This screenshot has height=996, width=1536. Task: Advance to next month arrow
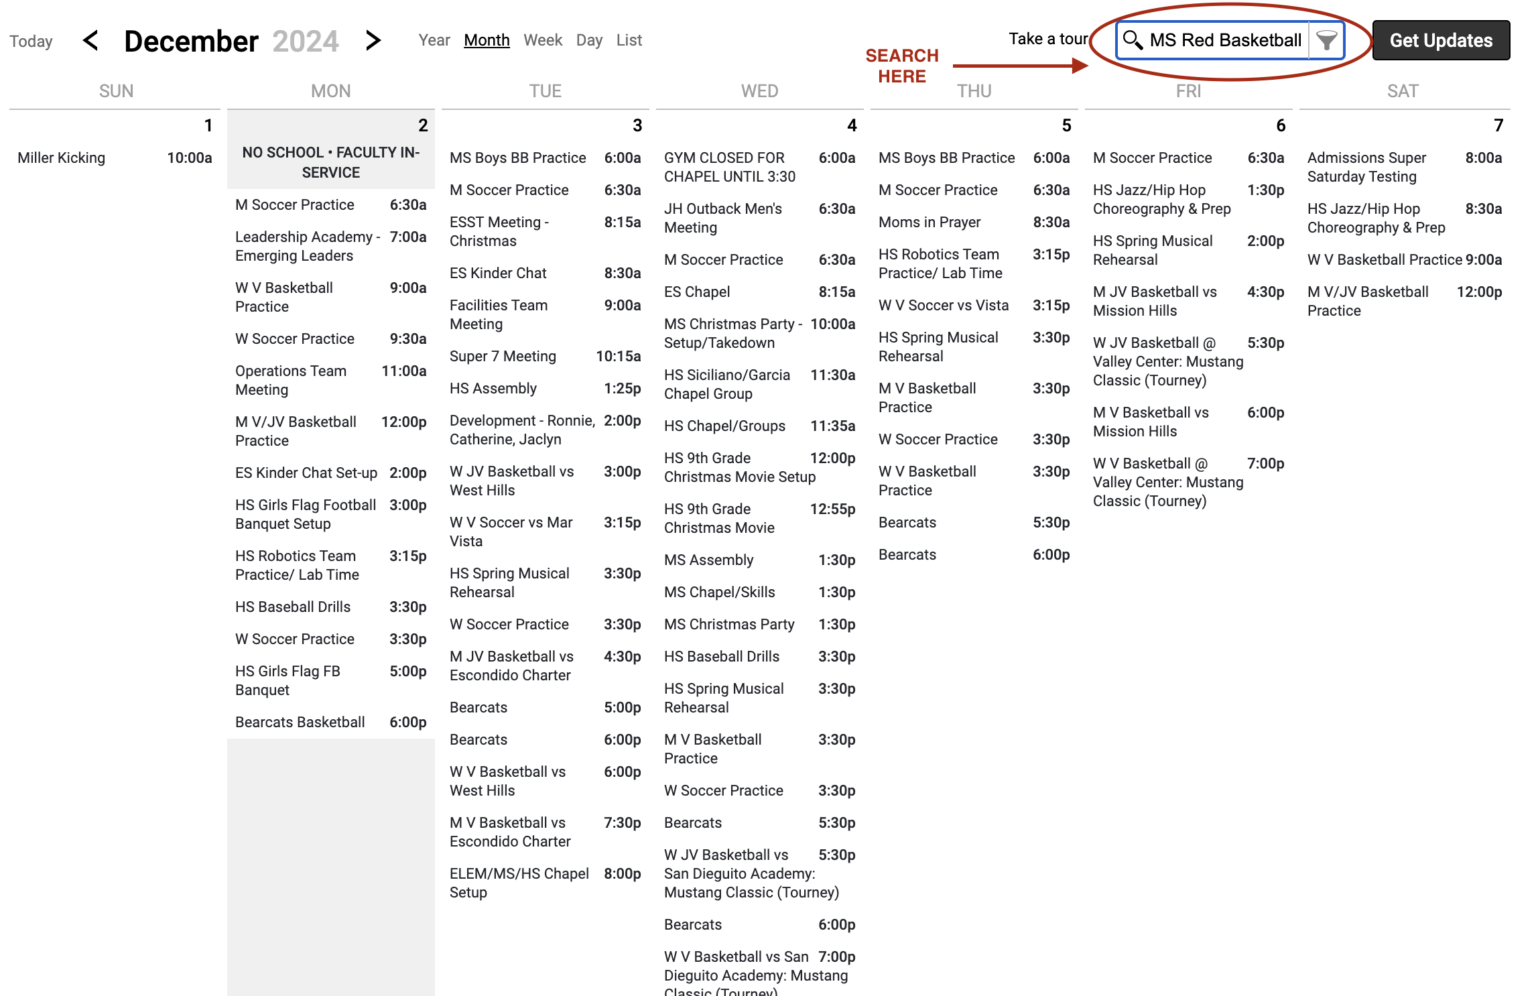(x=373, y=41)
